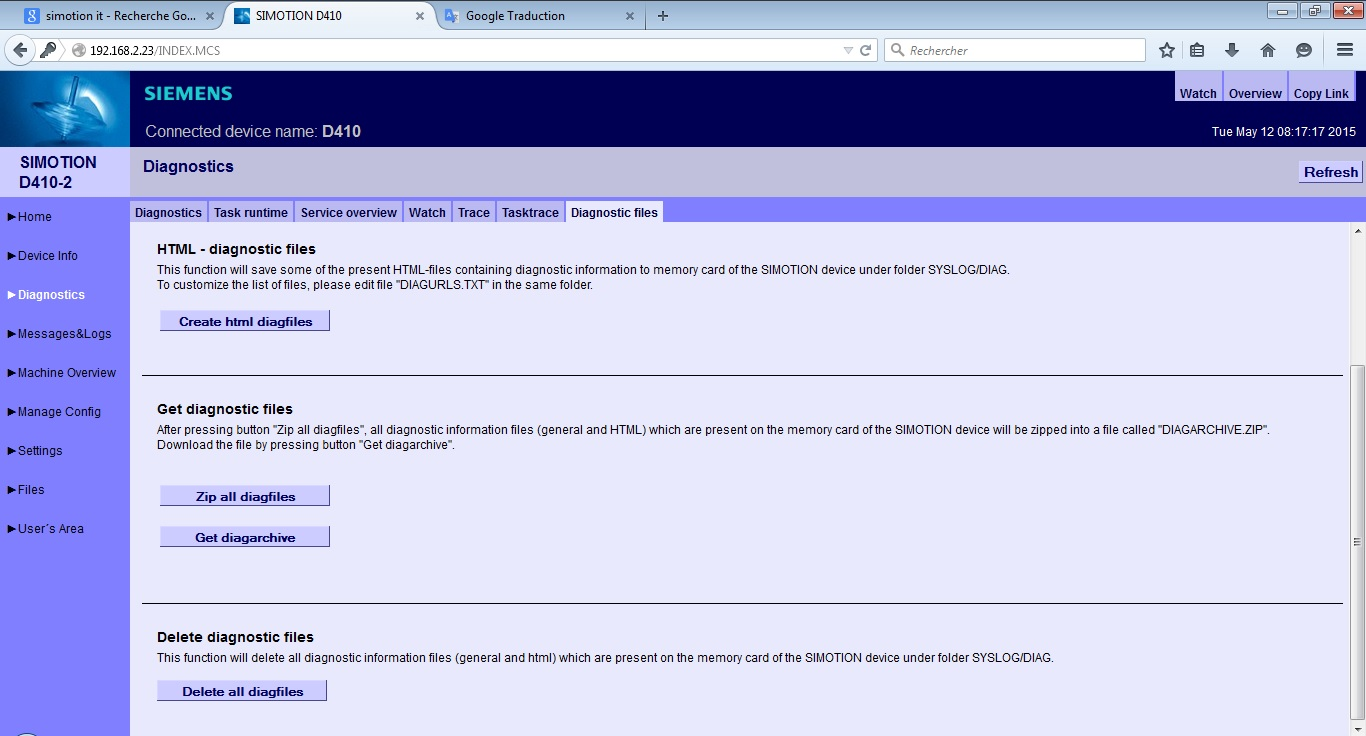
Task: Click the SIEMENS logo text
Action: coord(188,93)
